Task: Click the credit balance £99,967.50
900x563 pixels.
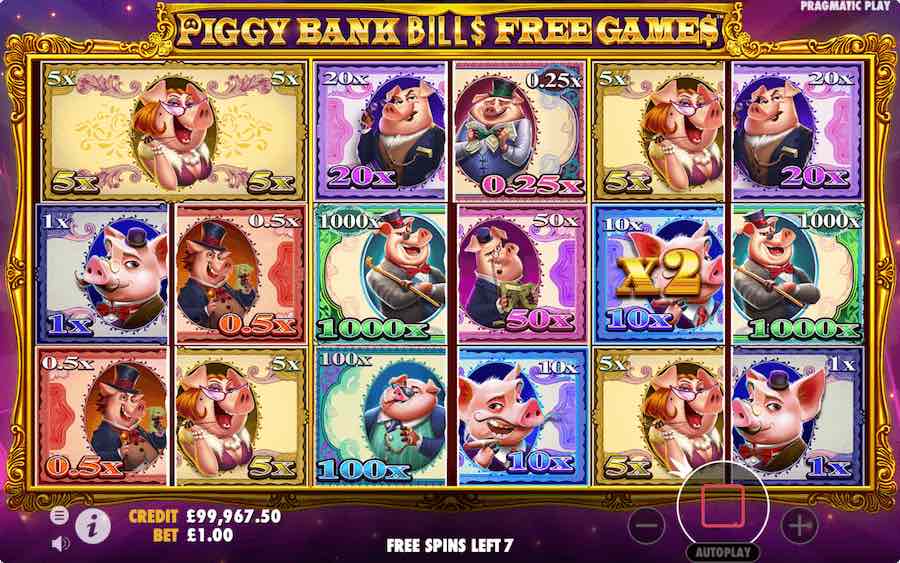Action: click(234, 516)
